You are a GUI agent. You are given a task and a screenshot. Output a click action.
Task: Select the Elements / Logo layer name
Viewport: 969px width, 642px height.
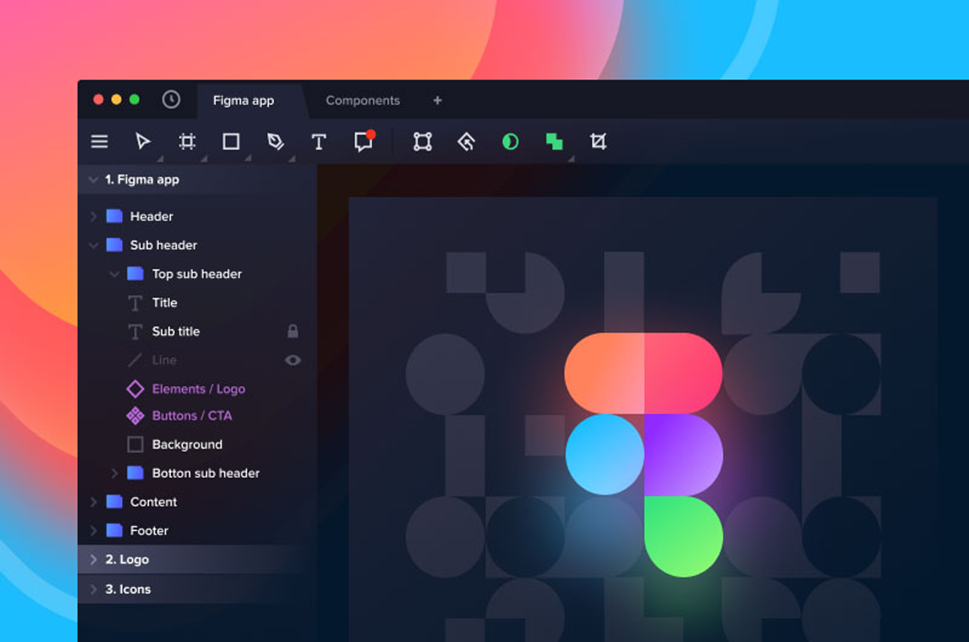[x=198, y=389]
